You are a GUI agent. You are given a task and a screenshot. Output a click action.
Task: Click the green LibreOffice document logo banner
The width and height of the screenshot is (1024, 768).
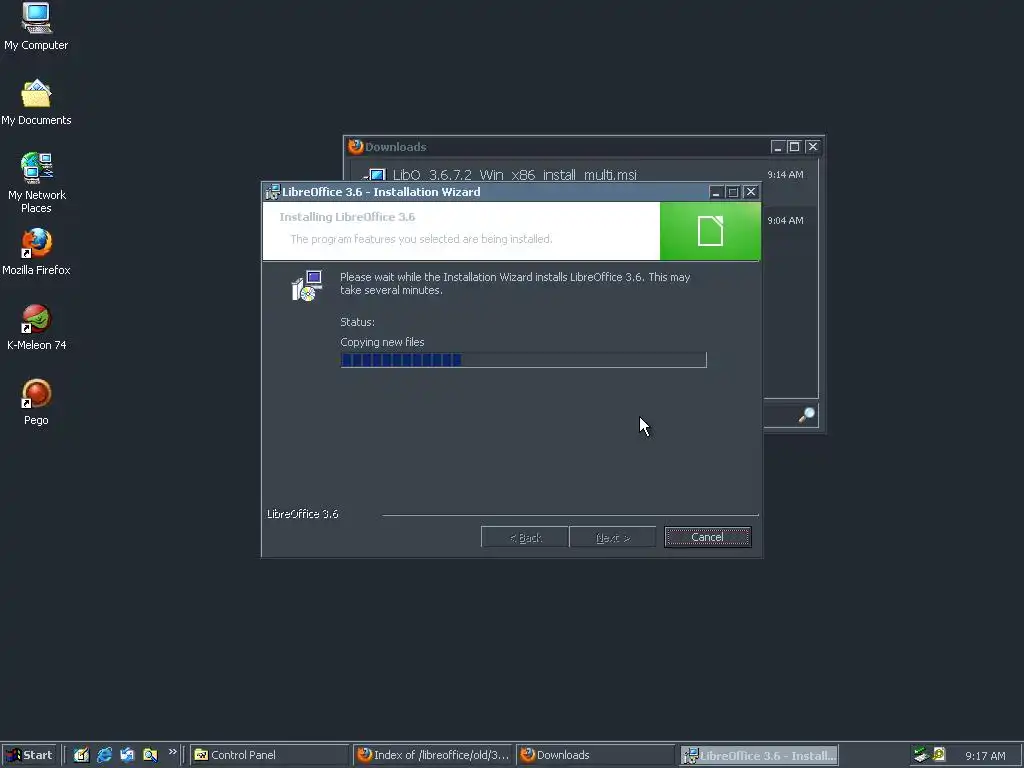[x=710, y=231]
